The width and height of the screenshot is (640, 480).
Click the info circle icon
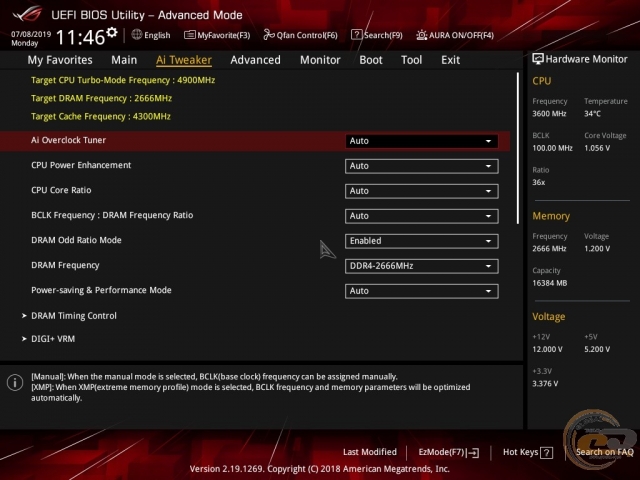pyautogui.click(x=15, y=382)
